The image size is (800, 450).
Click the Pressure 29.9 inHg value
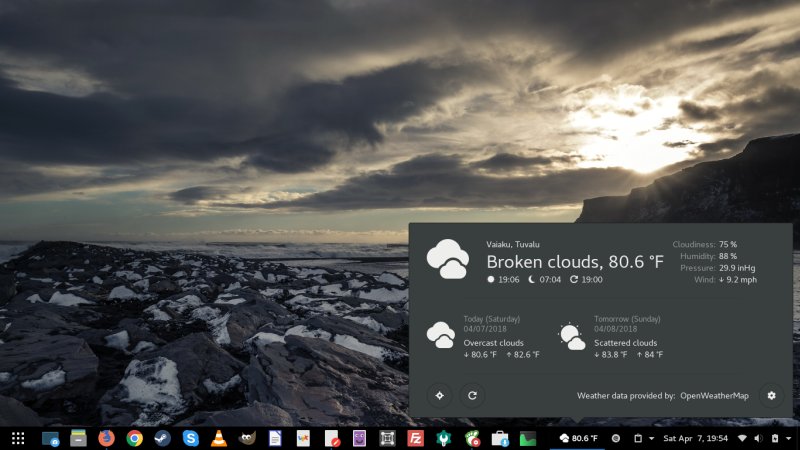pos(737,268)
